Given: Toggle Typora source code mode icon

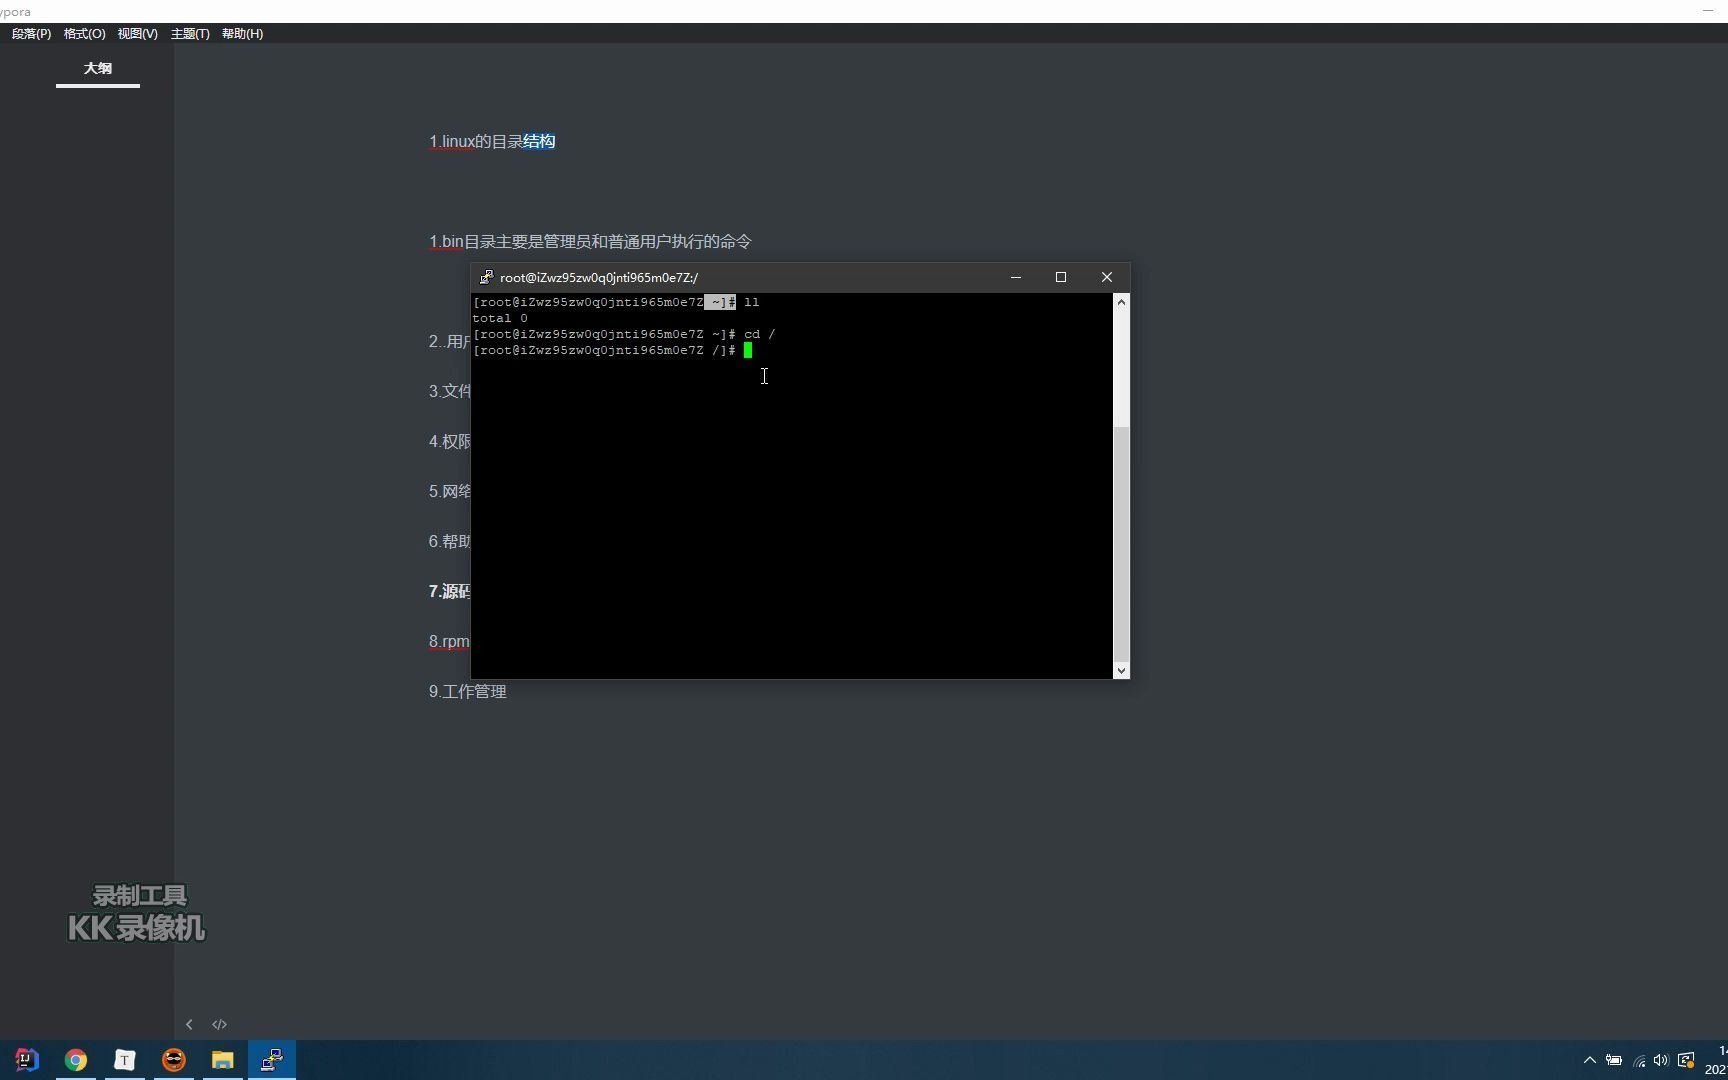Looking at the screenshot, I should click(x=219, y=1024).
